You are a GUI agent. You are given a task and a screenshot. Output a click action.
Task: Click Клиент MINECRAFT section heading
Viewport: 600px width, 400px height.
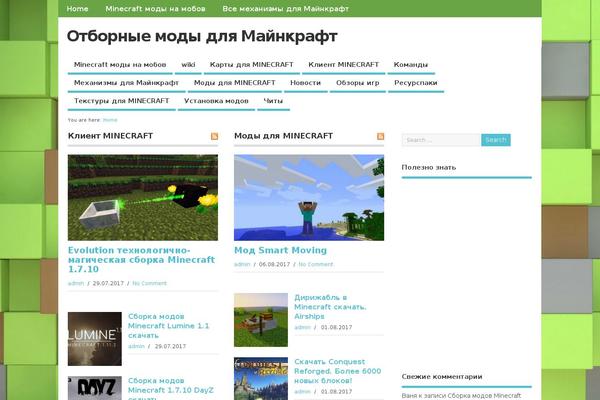[x=110, y=136]
